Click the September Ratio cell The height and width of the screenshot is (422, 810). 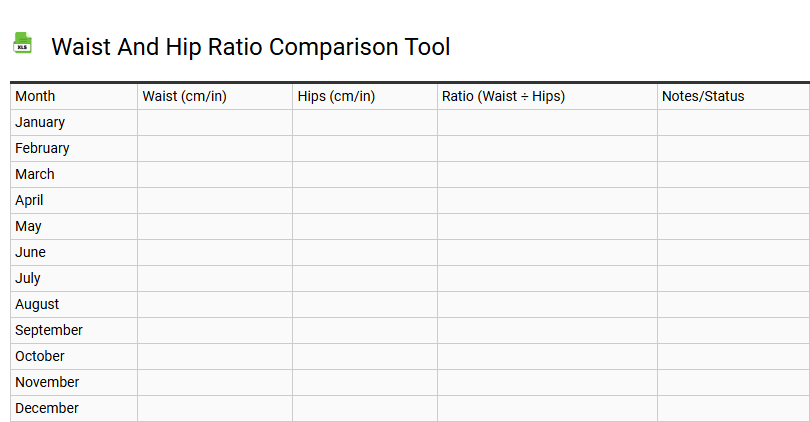(547, 331)
